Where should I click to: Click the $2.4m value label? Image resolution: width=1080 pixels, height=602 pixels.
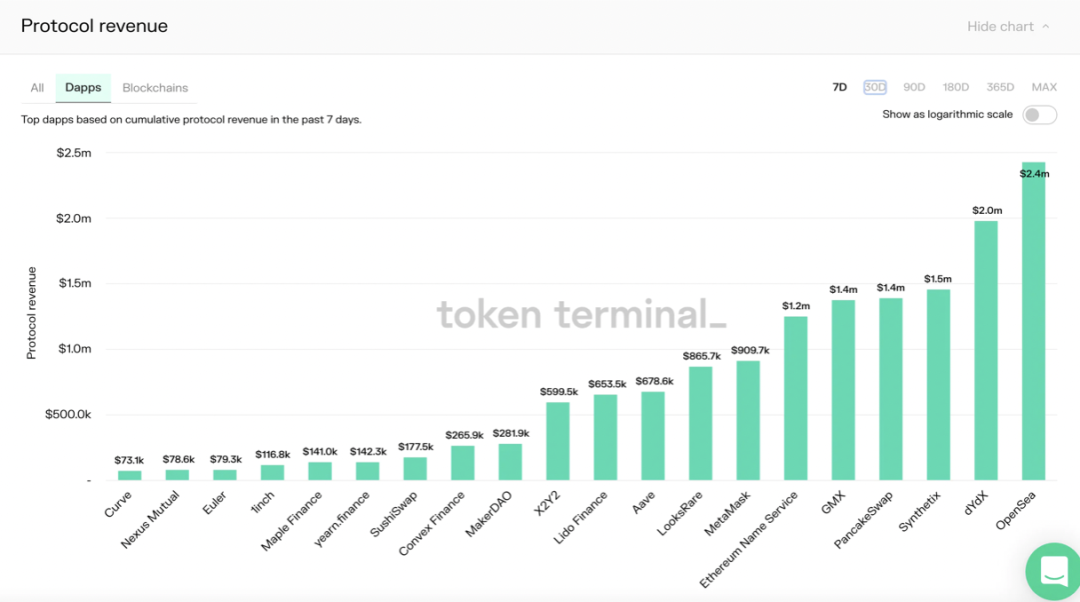(x=1035, y=174)
